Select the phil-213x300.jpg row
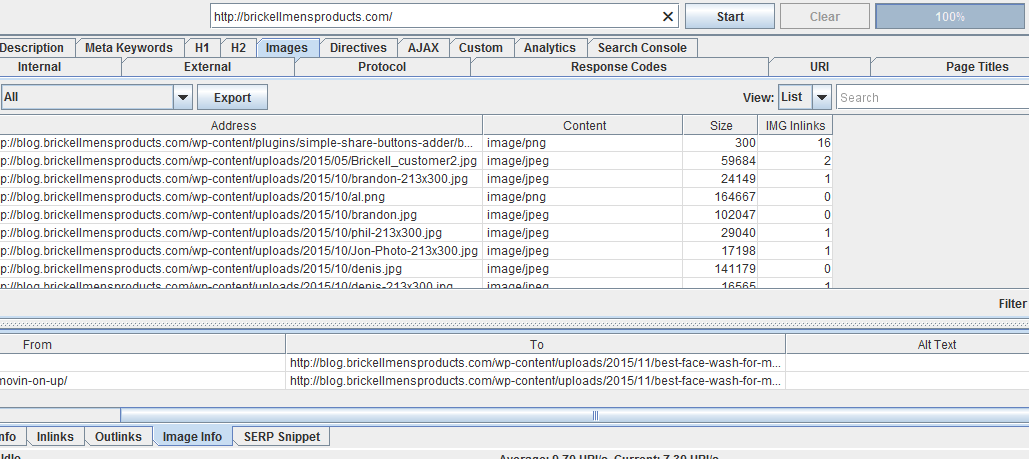The width and height of the screenshot is (1029, 459). click(416, 232)
